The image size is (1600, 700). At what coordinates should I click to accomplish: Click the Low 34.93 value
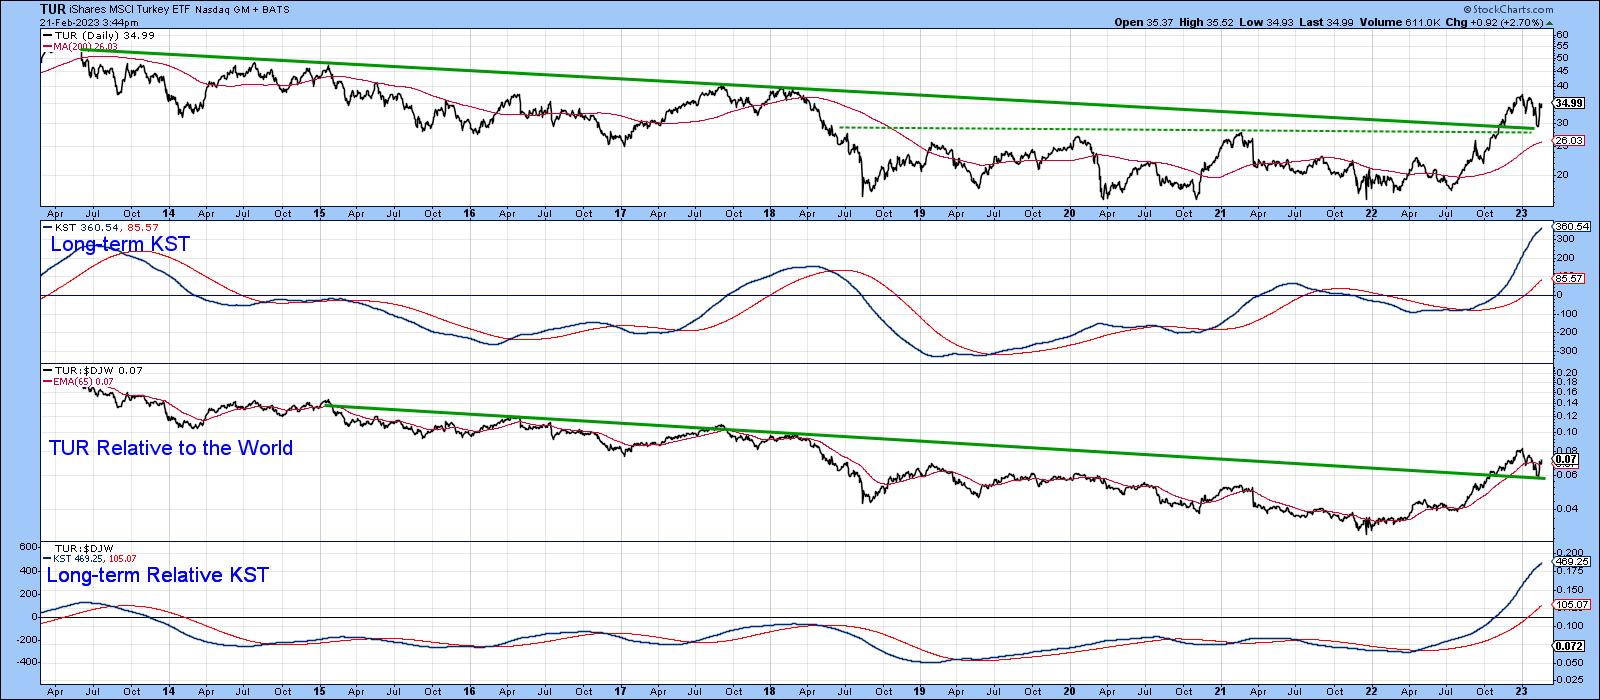(x=1265, y=22)
